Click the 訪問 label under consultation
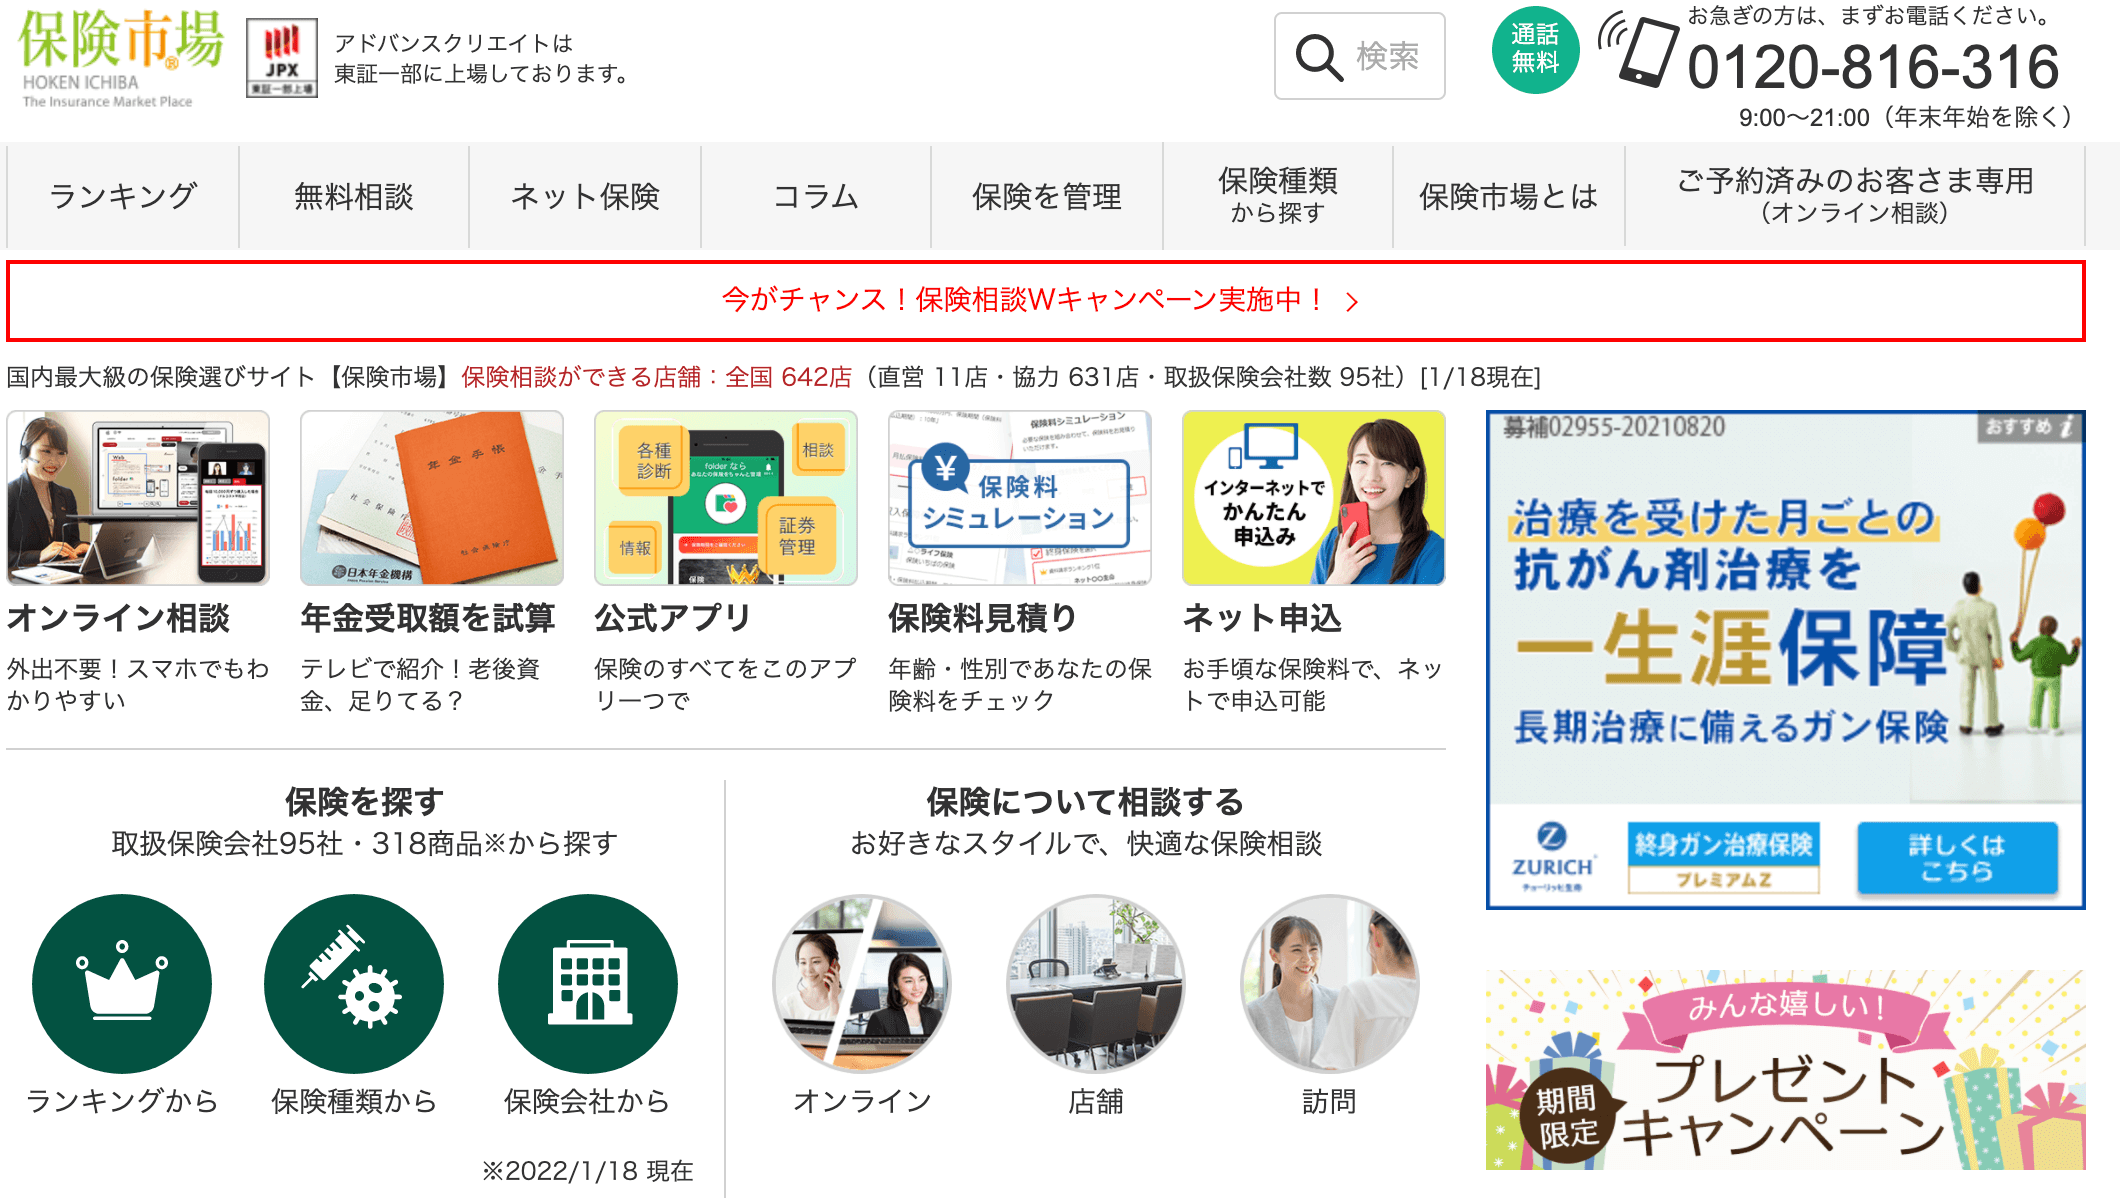 tap(1329, 1101)
